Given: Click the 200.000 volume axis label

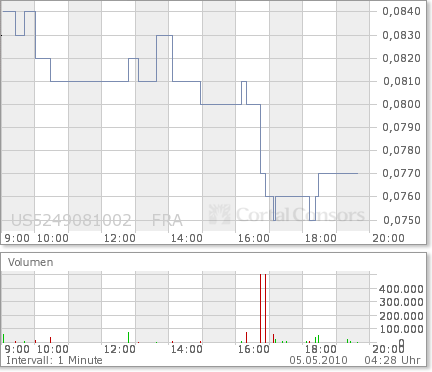Looking at the screenshot, I should coord(401,316).
